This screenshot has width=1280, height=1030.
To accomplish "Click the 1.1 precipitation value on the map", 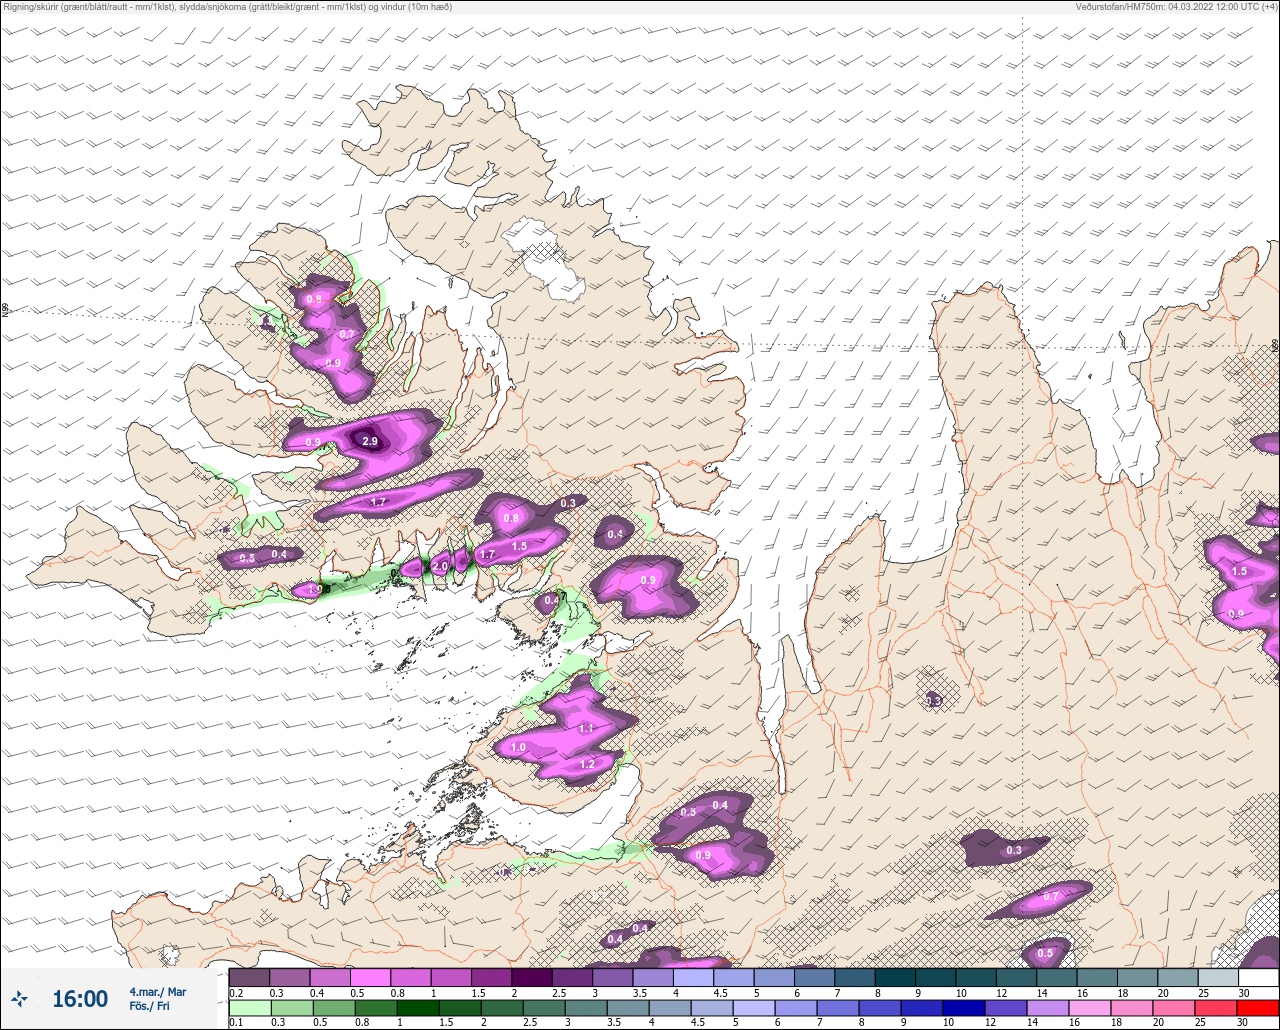I will click(586, 728).
